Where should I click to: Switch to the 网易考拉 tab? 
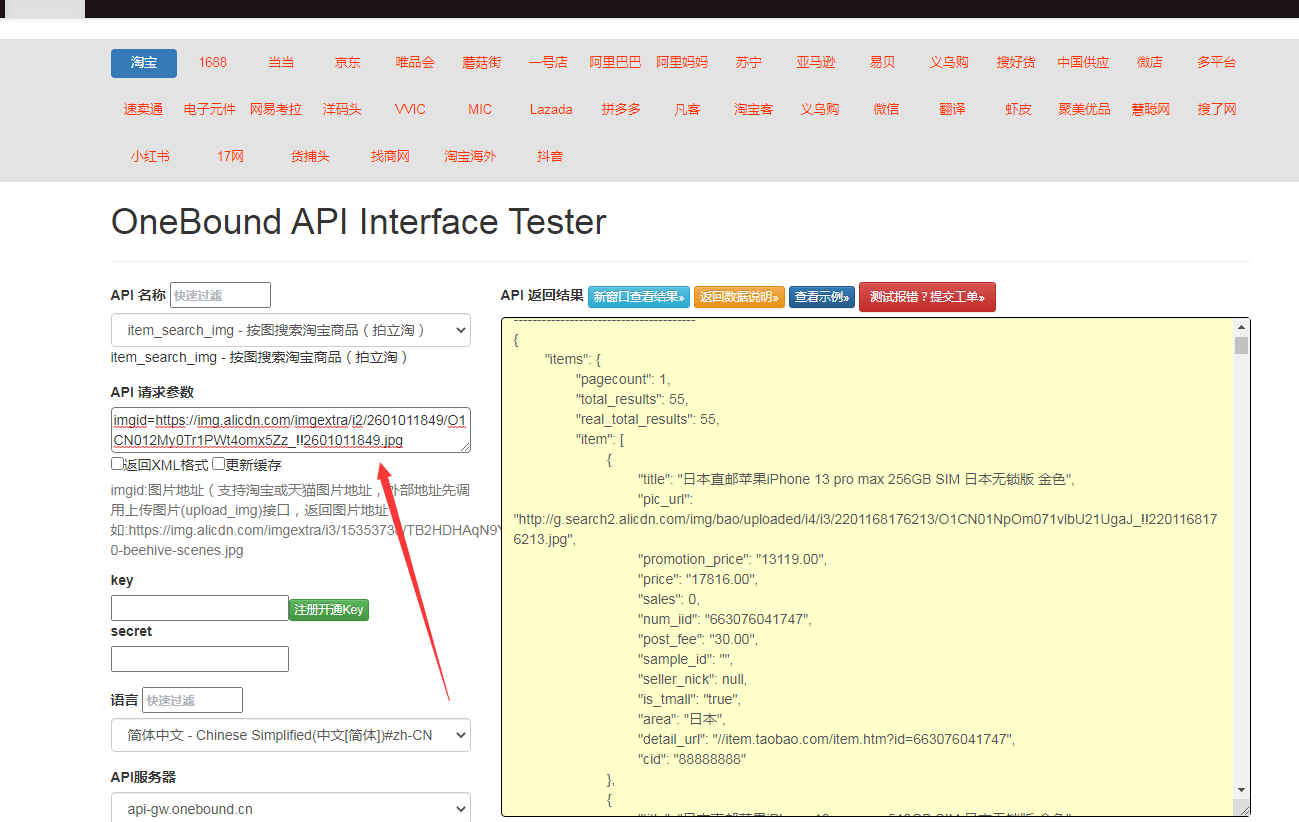(276, 109)
